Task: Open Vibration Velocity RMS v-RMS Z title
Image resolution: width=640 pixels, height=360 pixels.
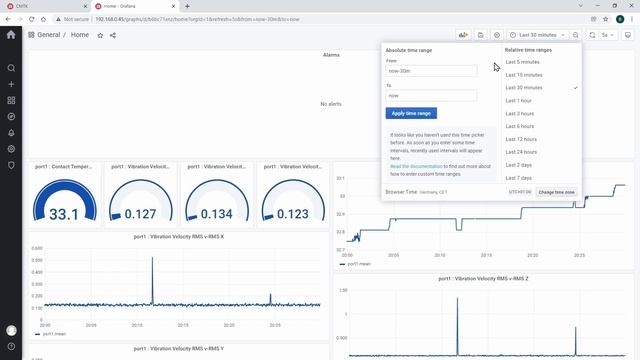Action: click(483, 279)
